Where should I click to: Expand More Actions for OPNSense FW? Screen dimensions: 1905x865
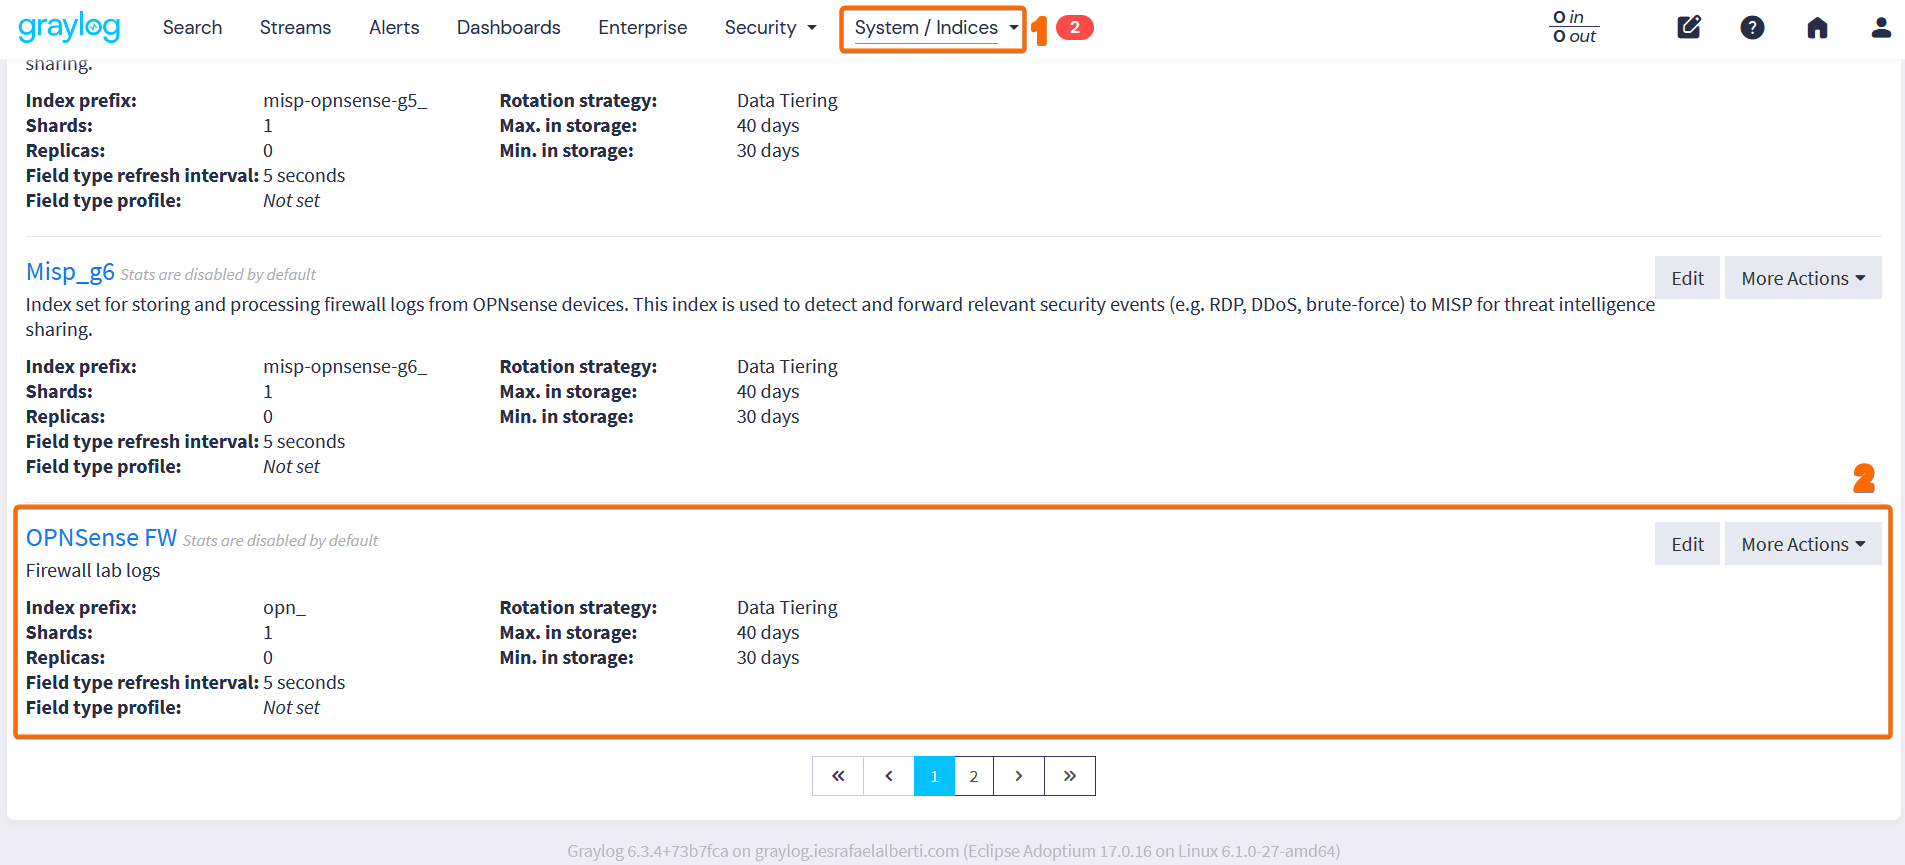(1803, 544)
